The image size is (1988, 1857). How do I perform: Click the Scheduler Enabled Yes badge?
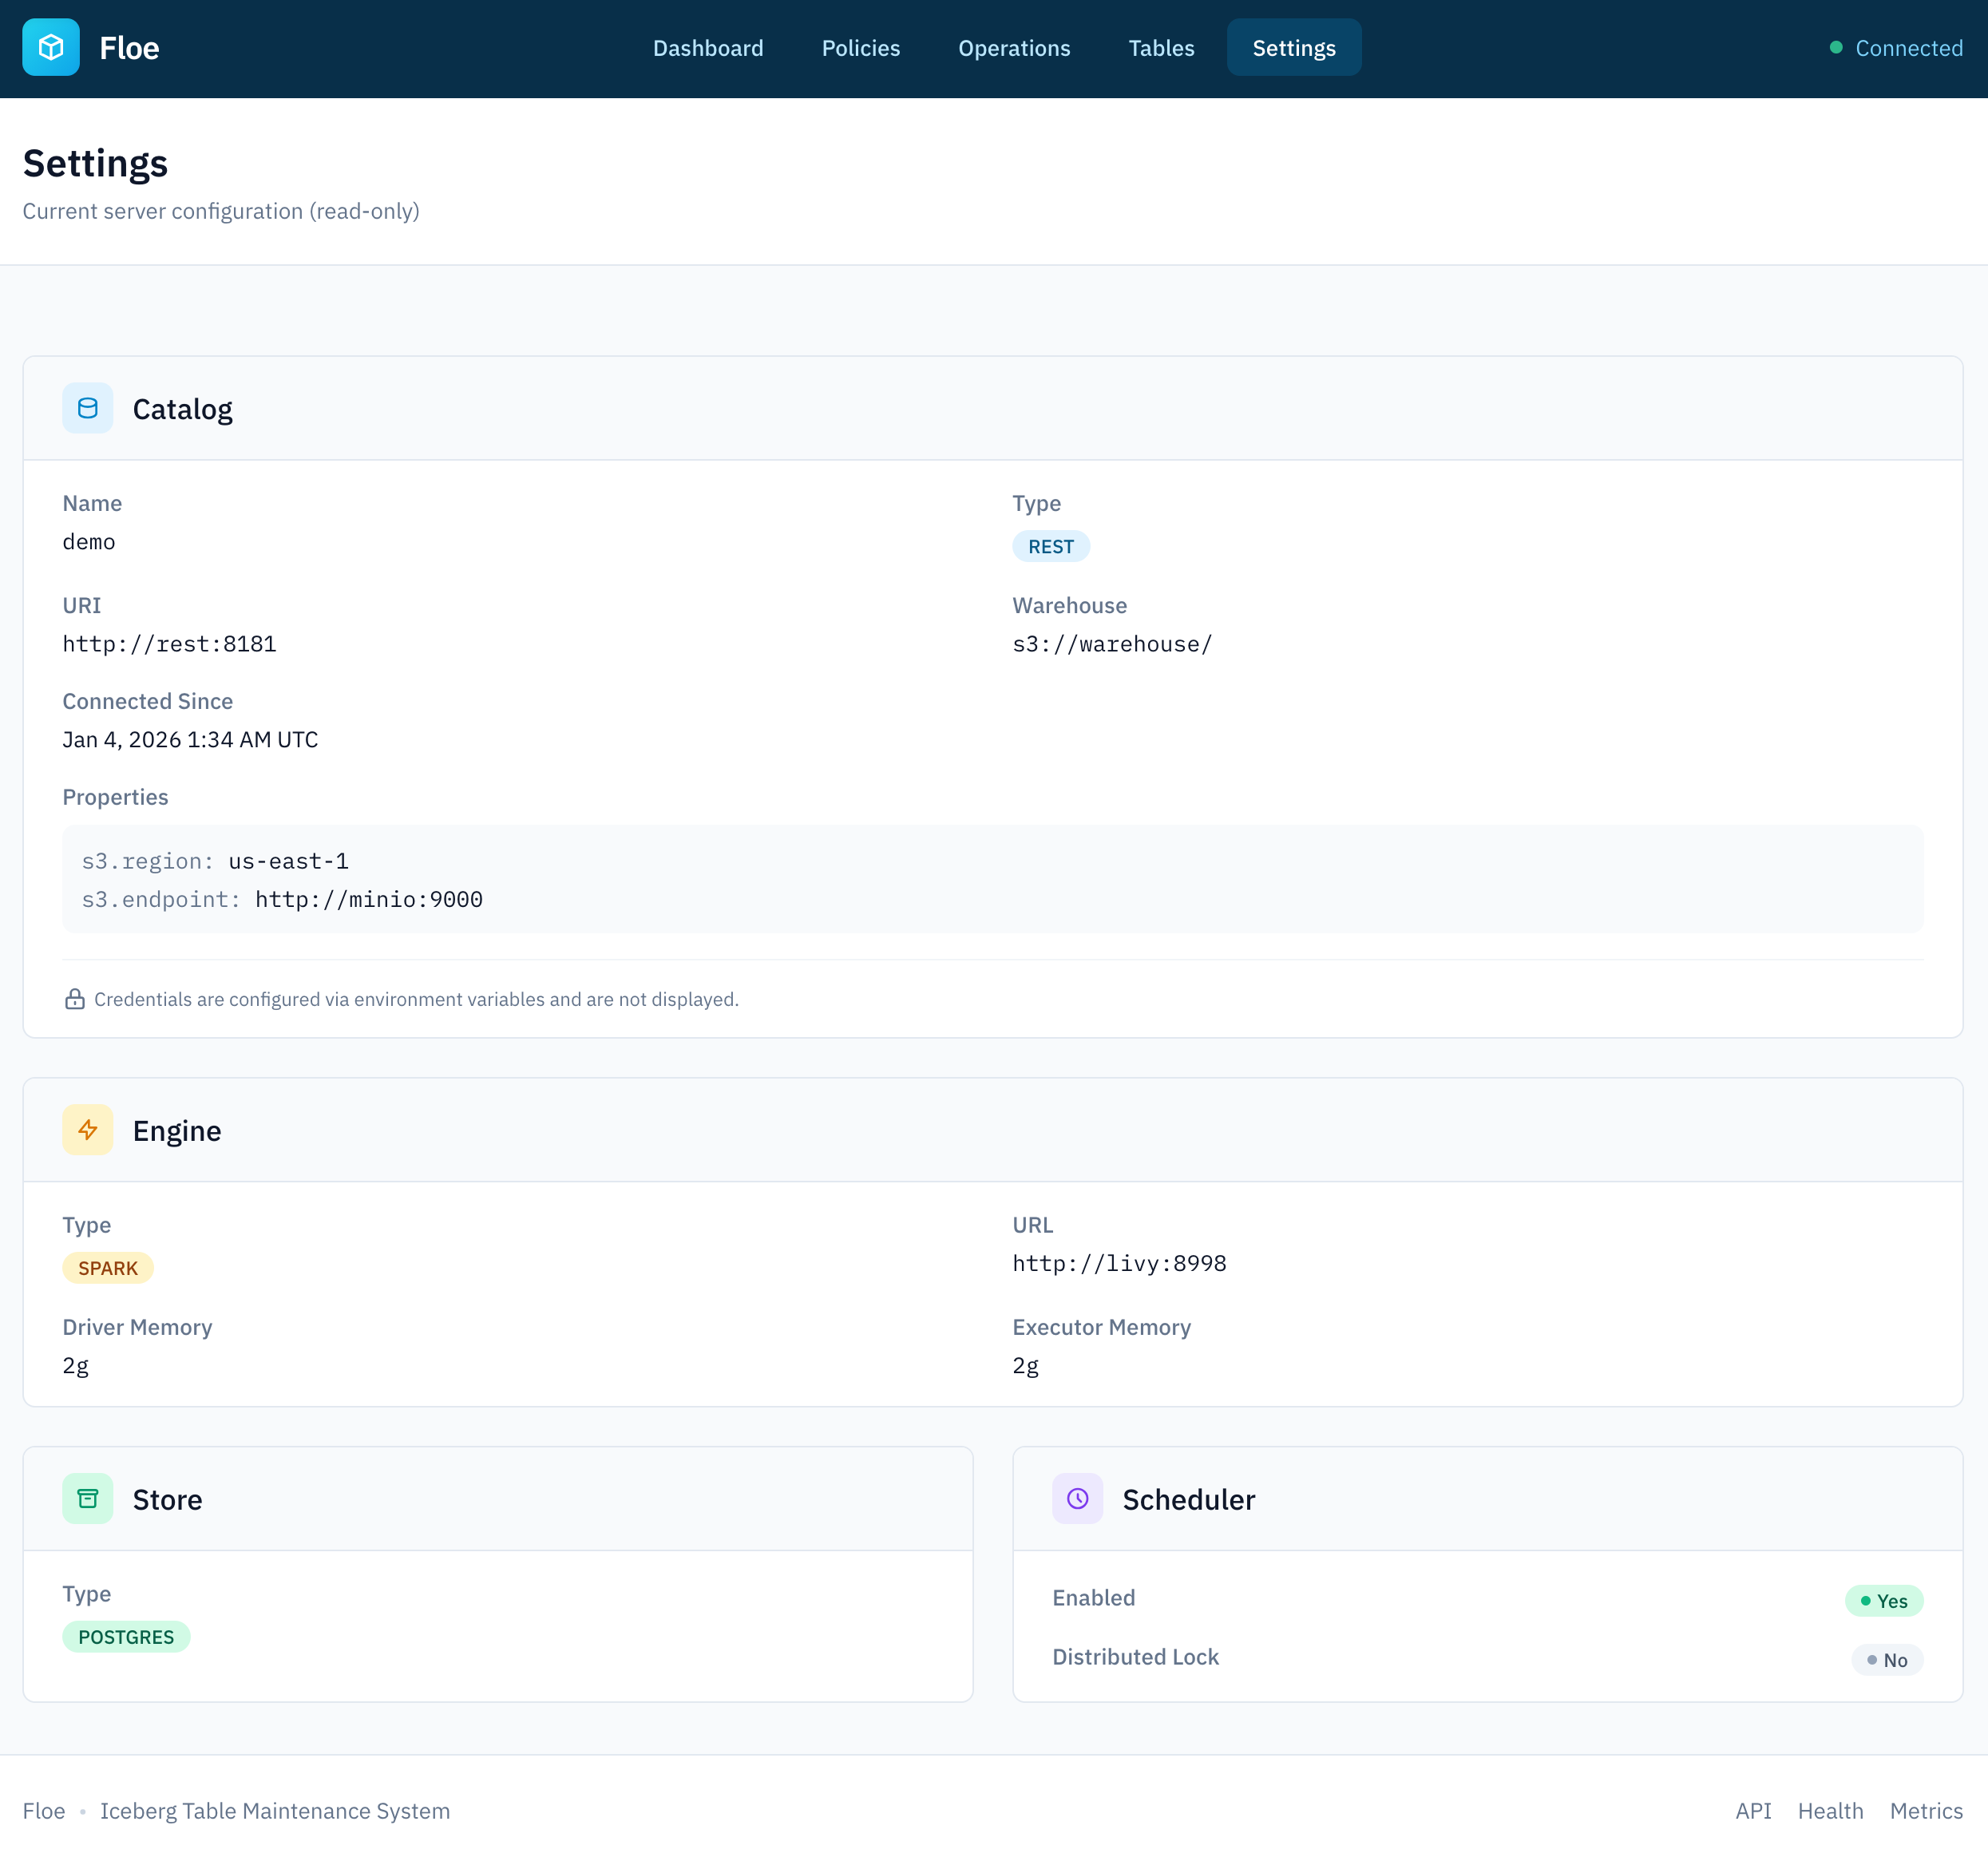1884,1600
